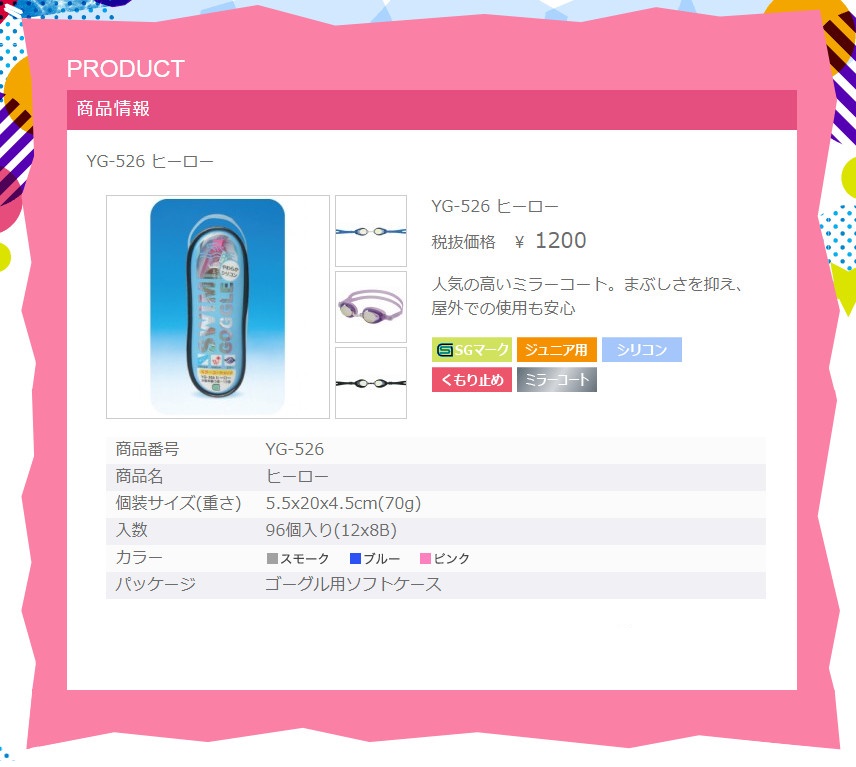Click the PRODUCT heading

pos(126,69)
